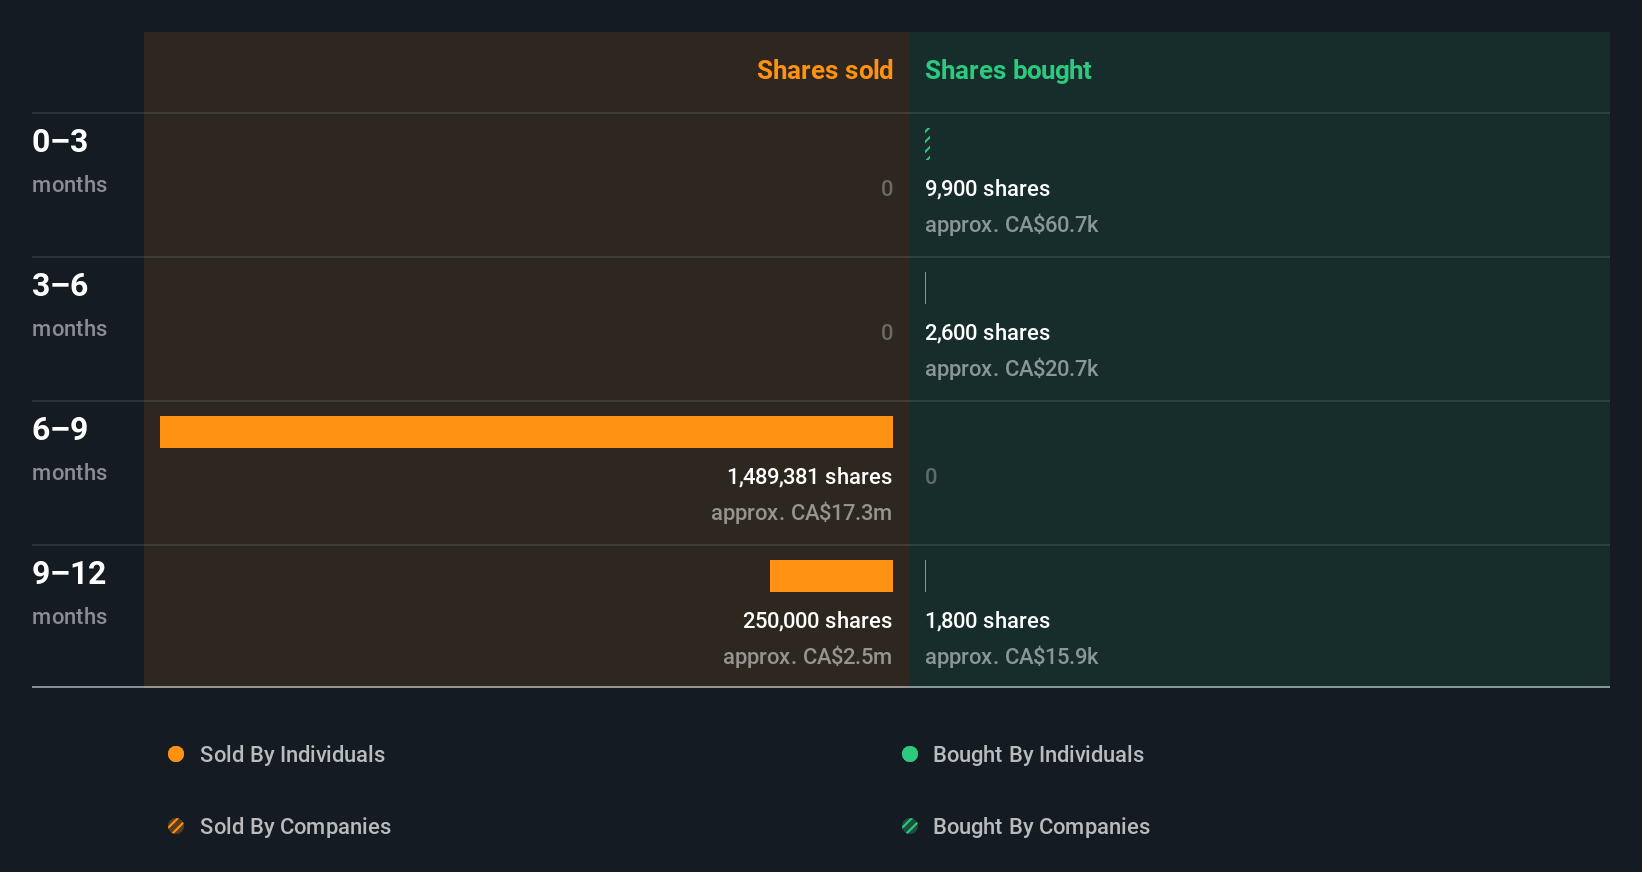Screen dimensions: 1642x872
Task: Click the 9–12 months row label
Action: pos(69,592)
